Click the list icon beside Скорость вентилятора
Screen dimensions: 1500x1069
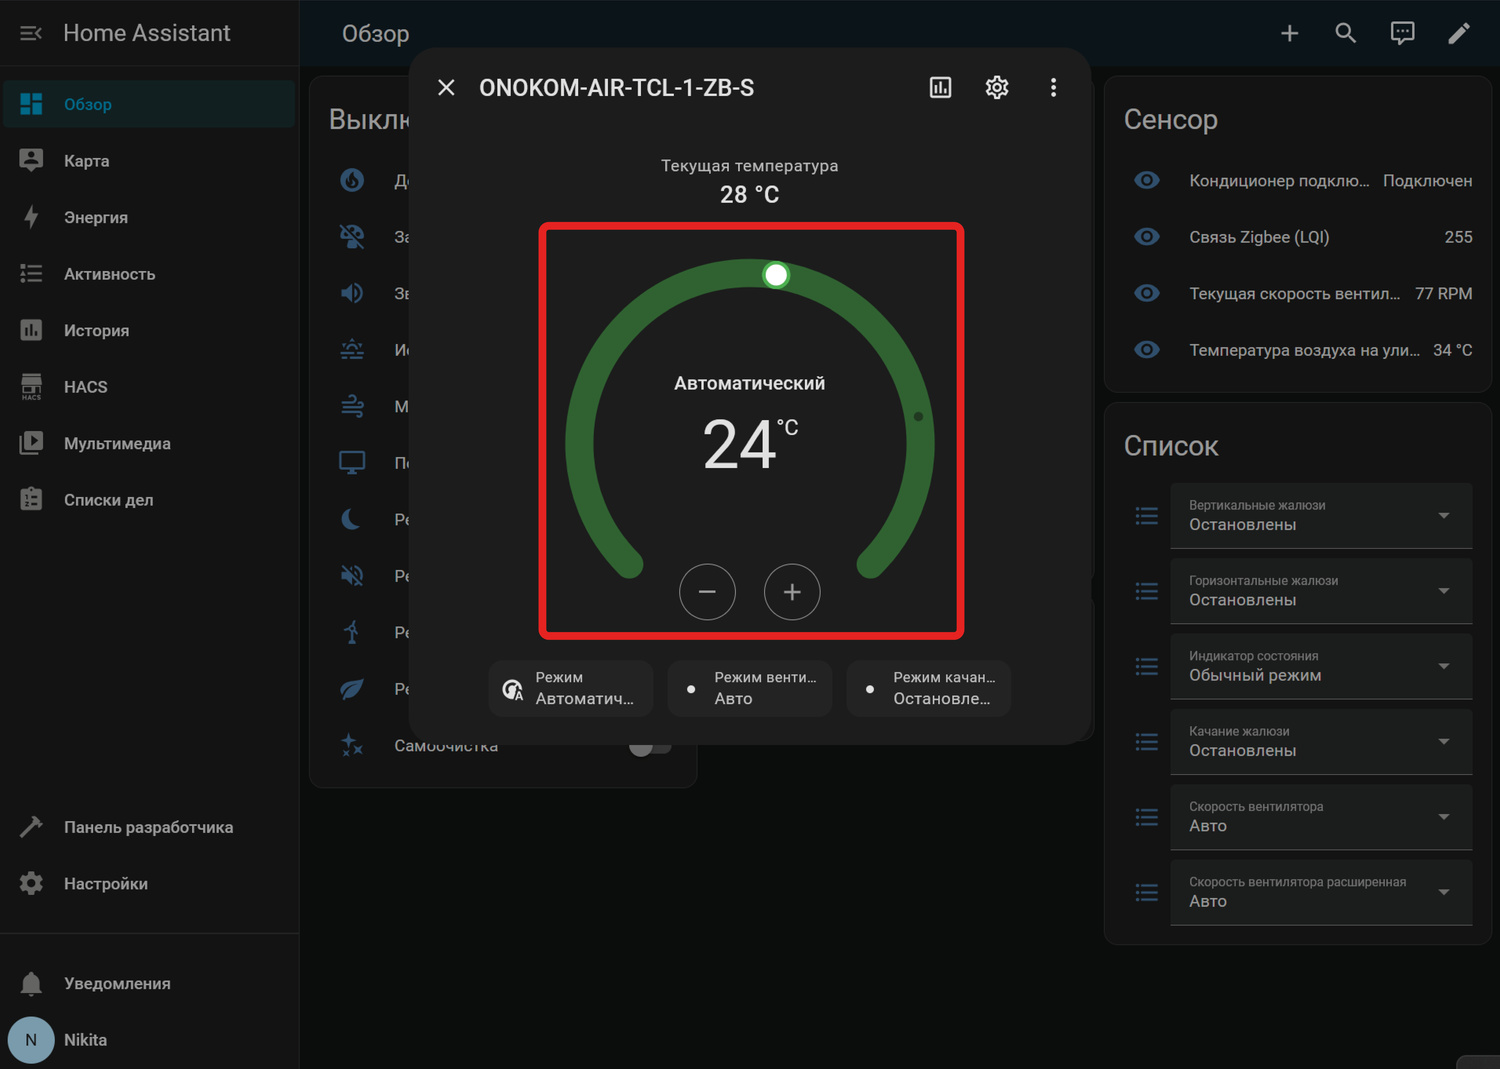1147,817
